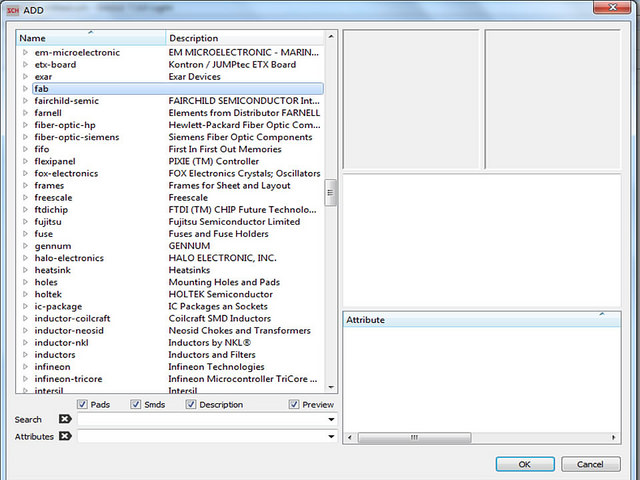Close the ADD dialog window
Screen dimensions: 640x480
[612, 7]
